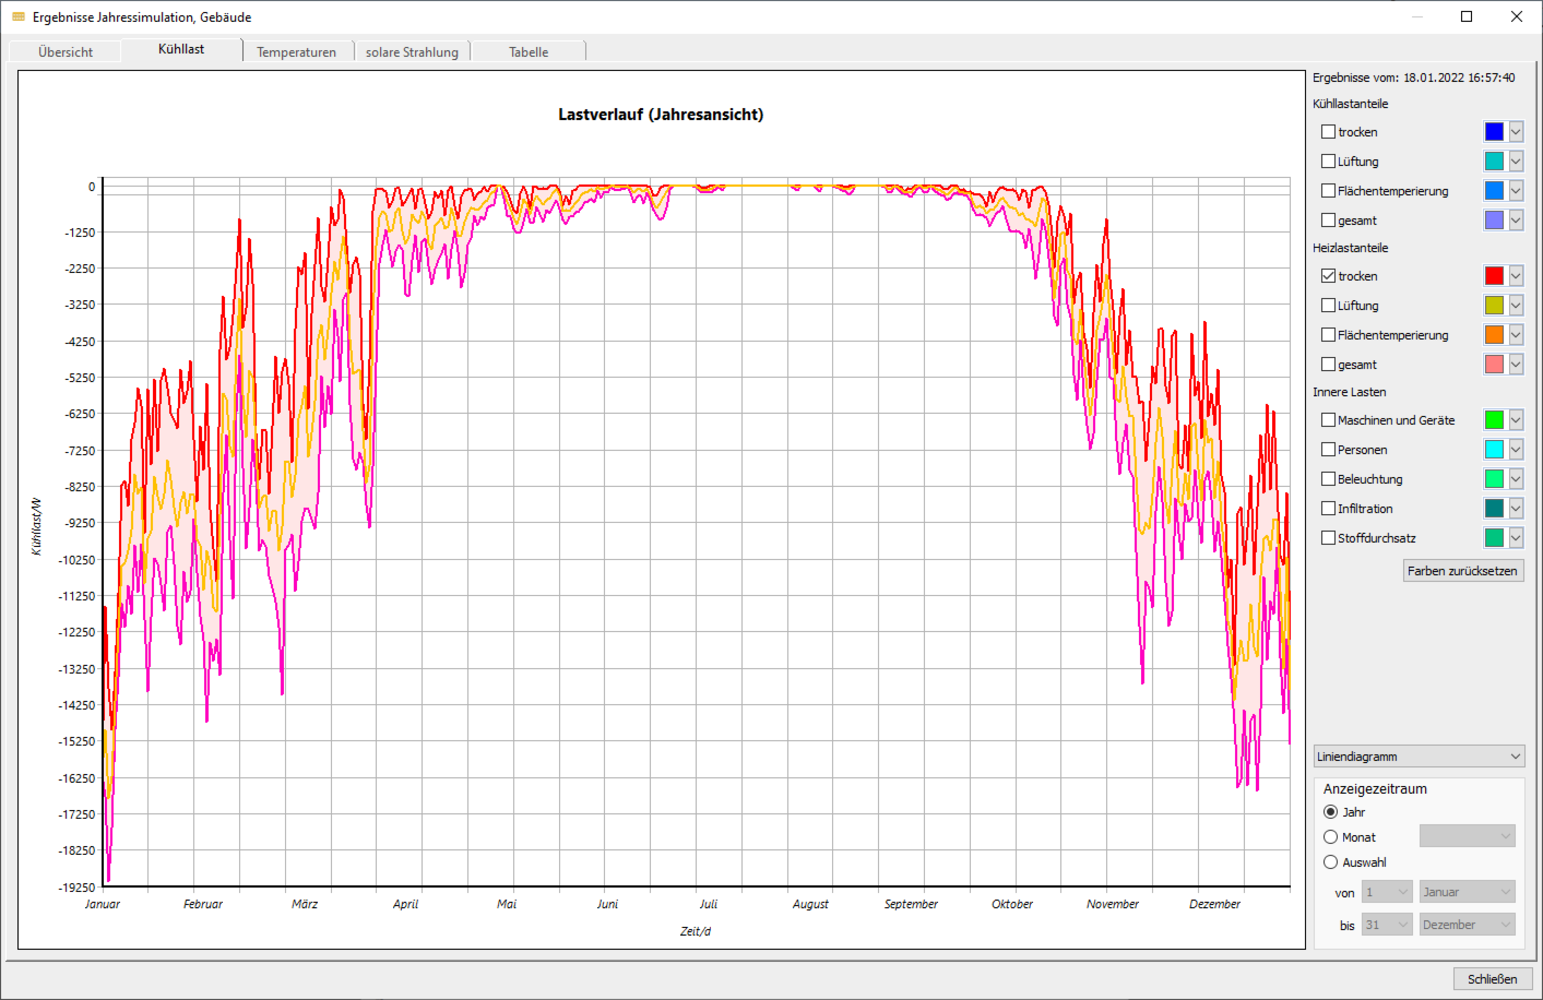Click the Ergebnisse vom timestamp text
This screenshot has width=1543, height=1000.
(x=1414, y=77)
